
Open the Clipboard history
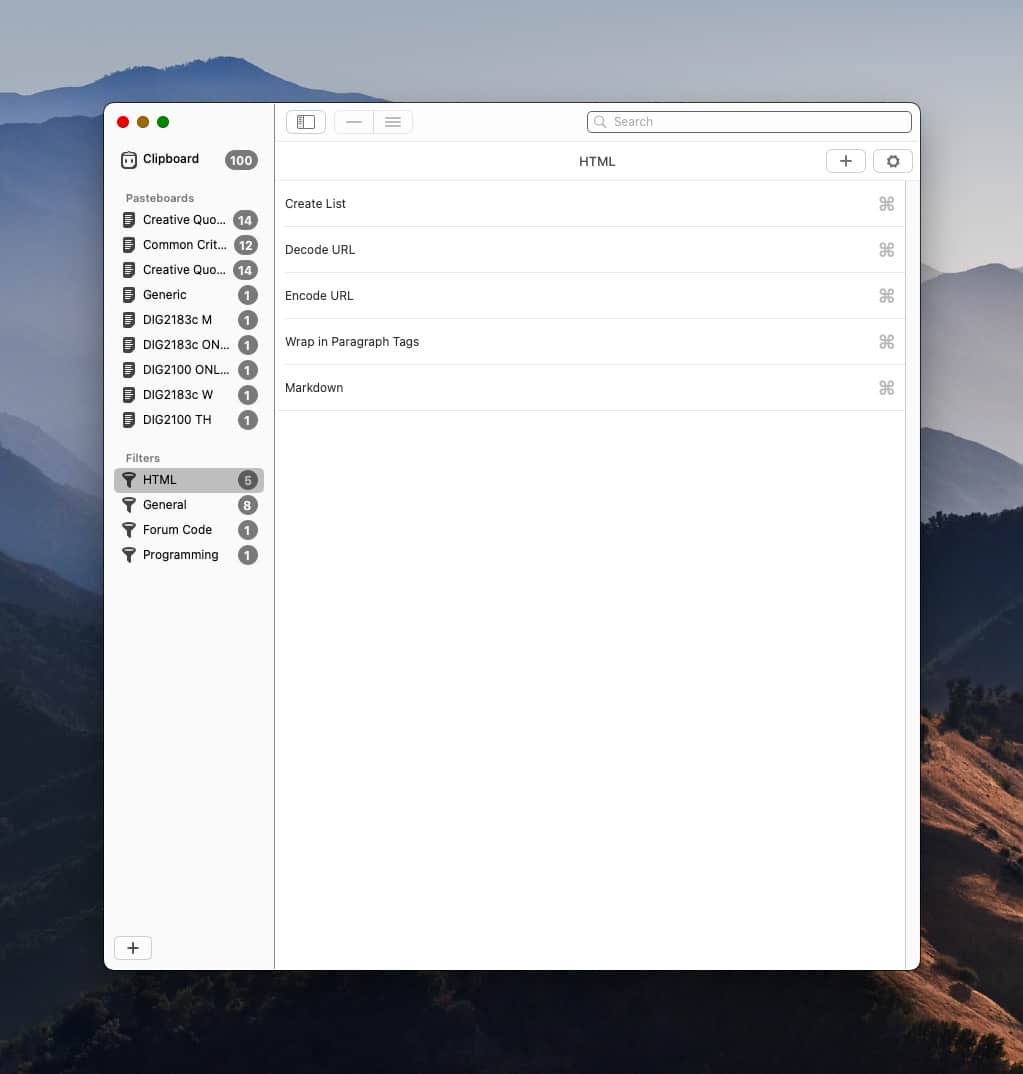pyautogui.click(x=170, y=159)
